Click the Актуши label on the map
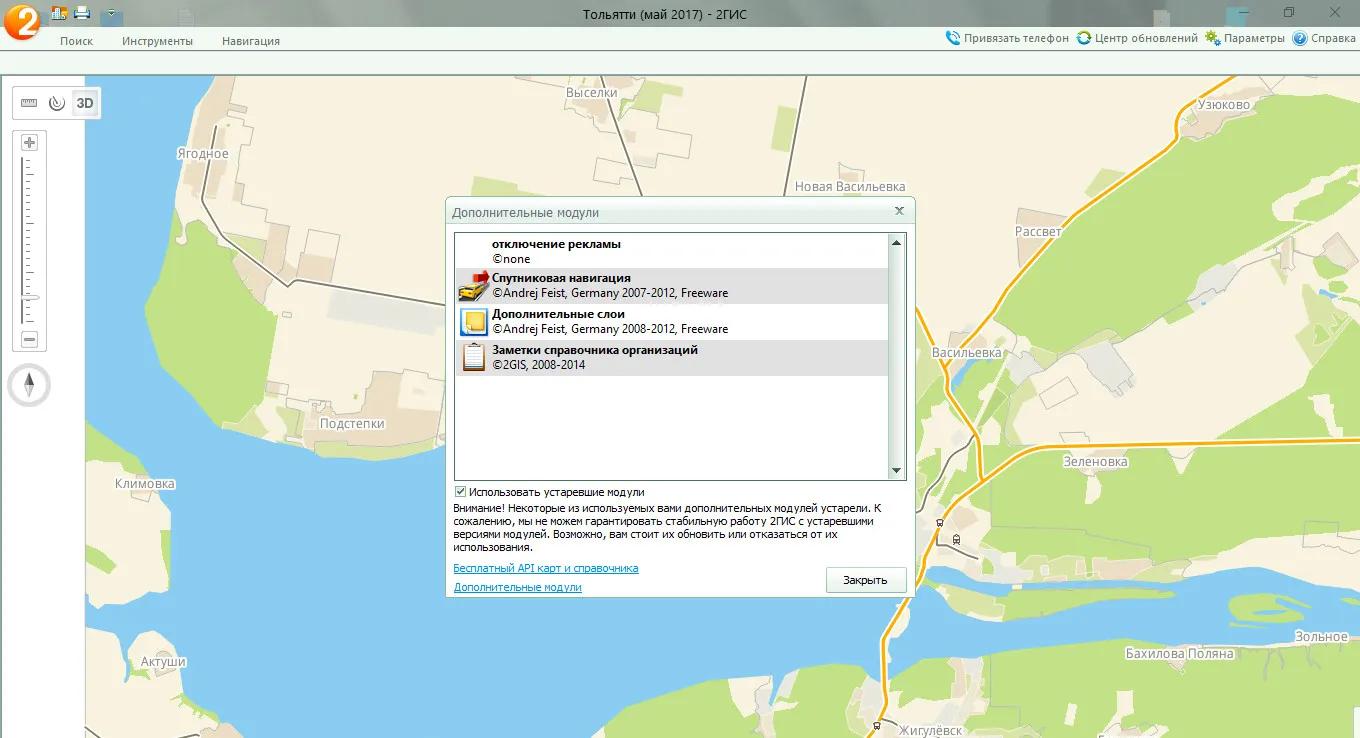The width and height of the screenshot is (1360, 738). point(163,662)
